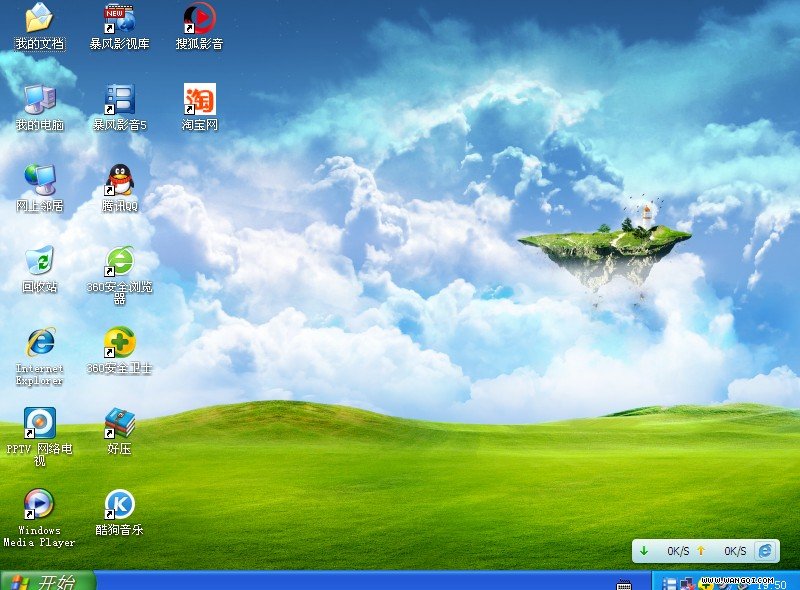Launch 好压 archive tool icon
The height and width of the screenshot is (590, 800).
pyautogui.click(x=119, y=423)
